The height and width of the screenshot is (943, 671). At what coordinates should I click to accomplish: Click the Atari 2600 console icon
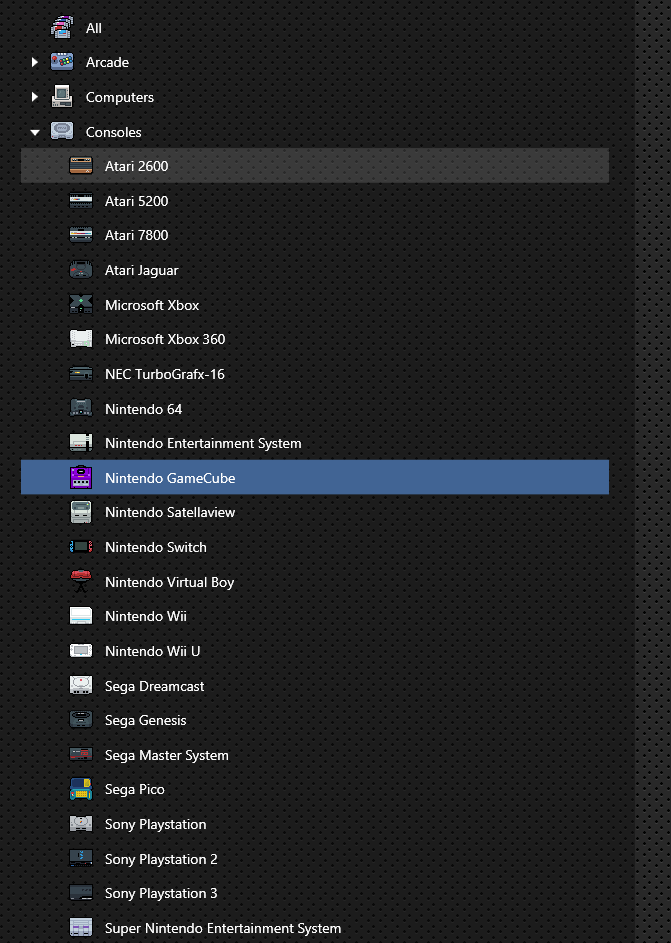click(x=81, y=165)
